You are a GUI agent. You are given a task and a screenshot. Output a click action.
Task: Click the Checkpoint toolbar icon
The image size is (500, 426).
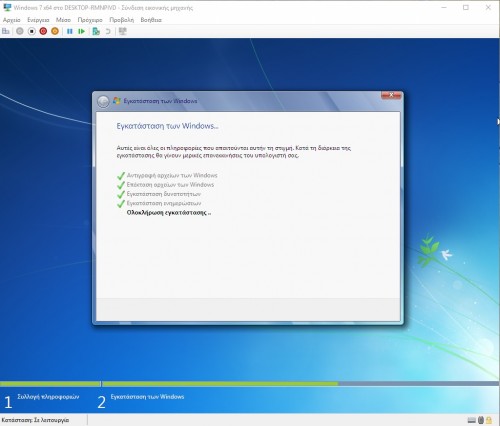click(96, 31)
